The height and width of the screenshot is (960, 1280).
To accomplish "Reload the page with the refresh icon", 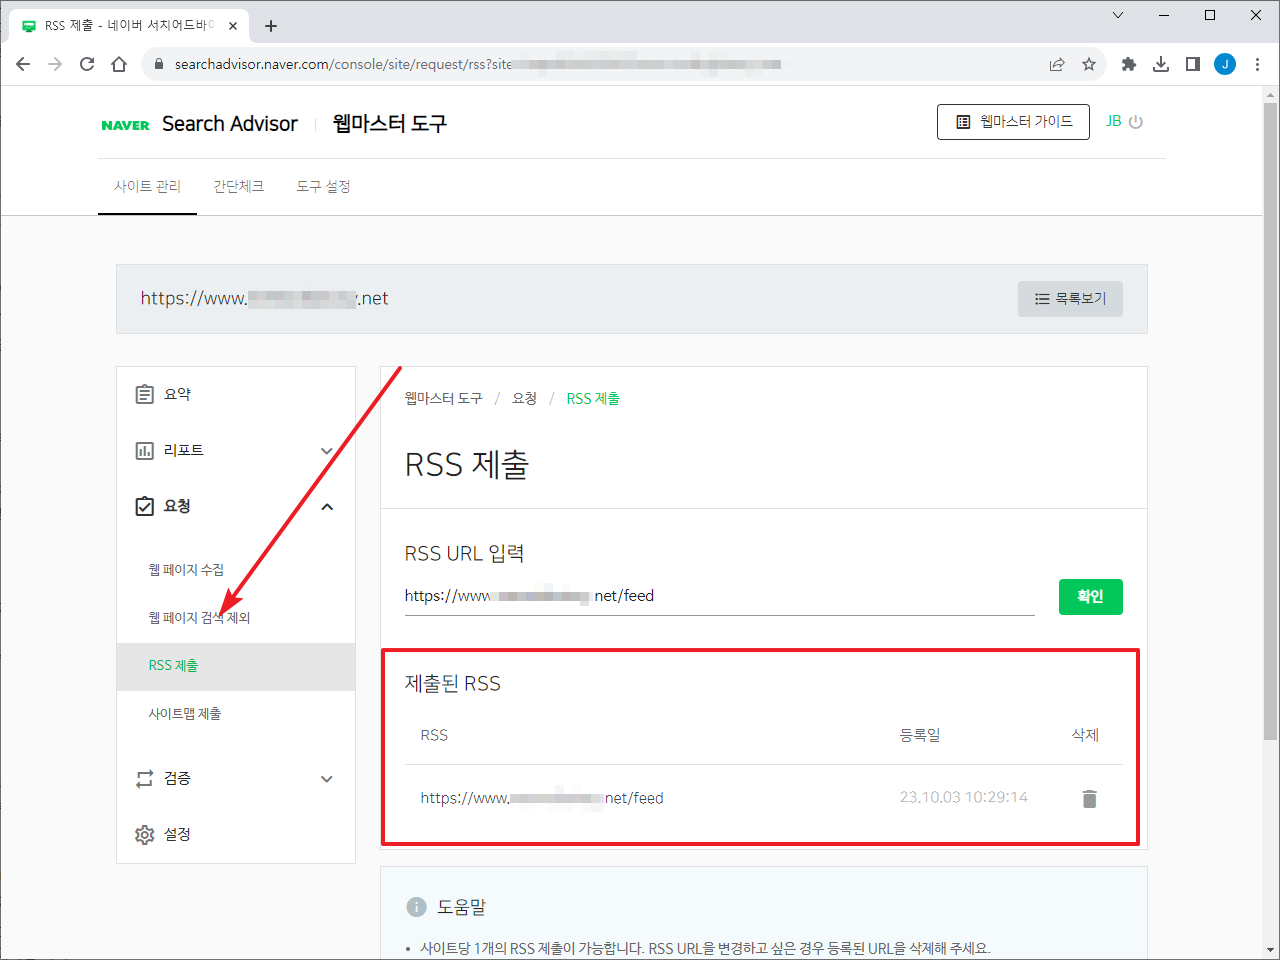I will (x=87, y=64).
